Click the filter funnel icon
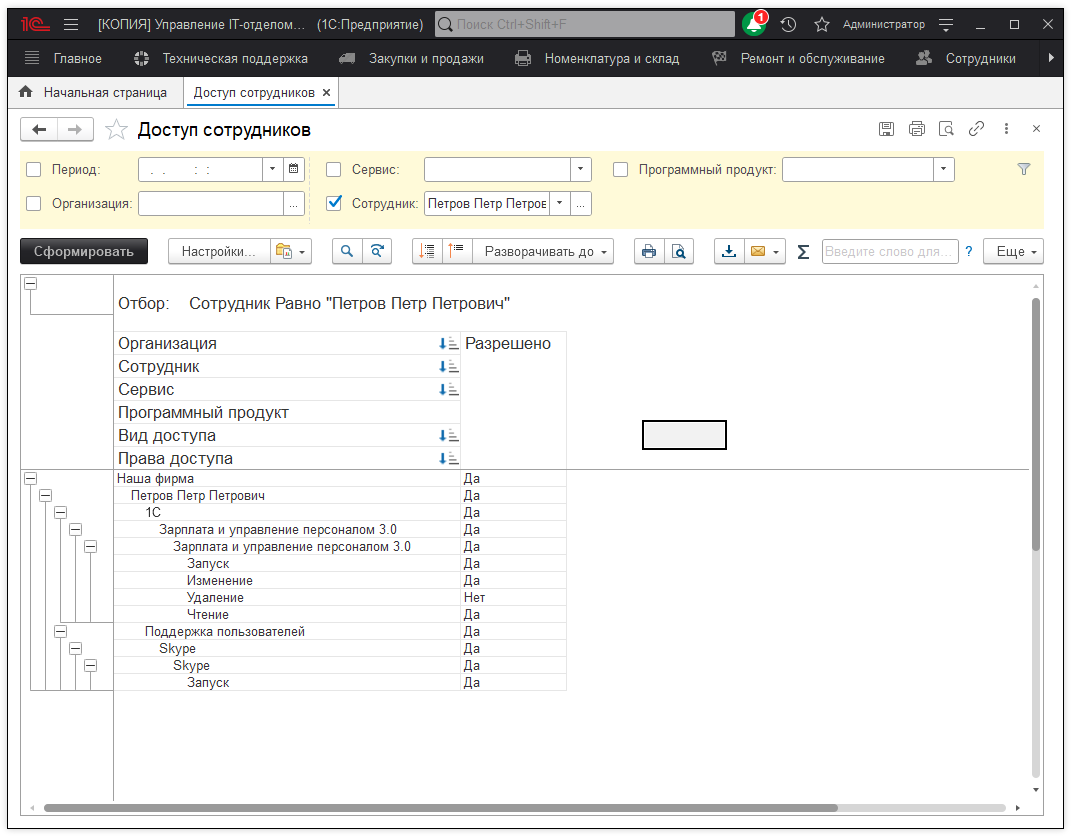Viewport: 1071px width, 836px height. point(1023,170)
